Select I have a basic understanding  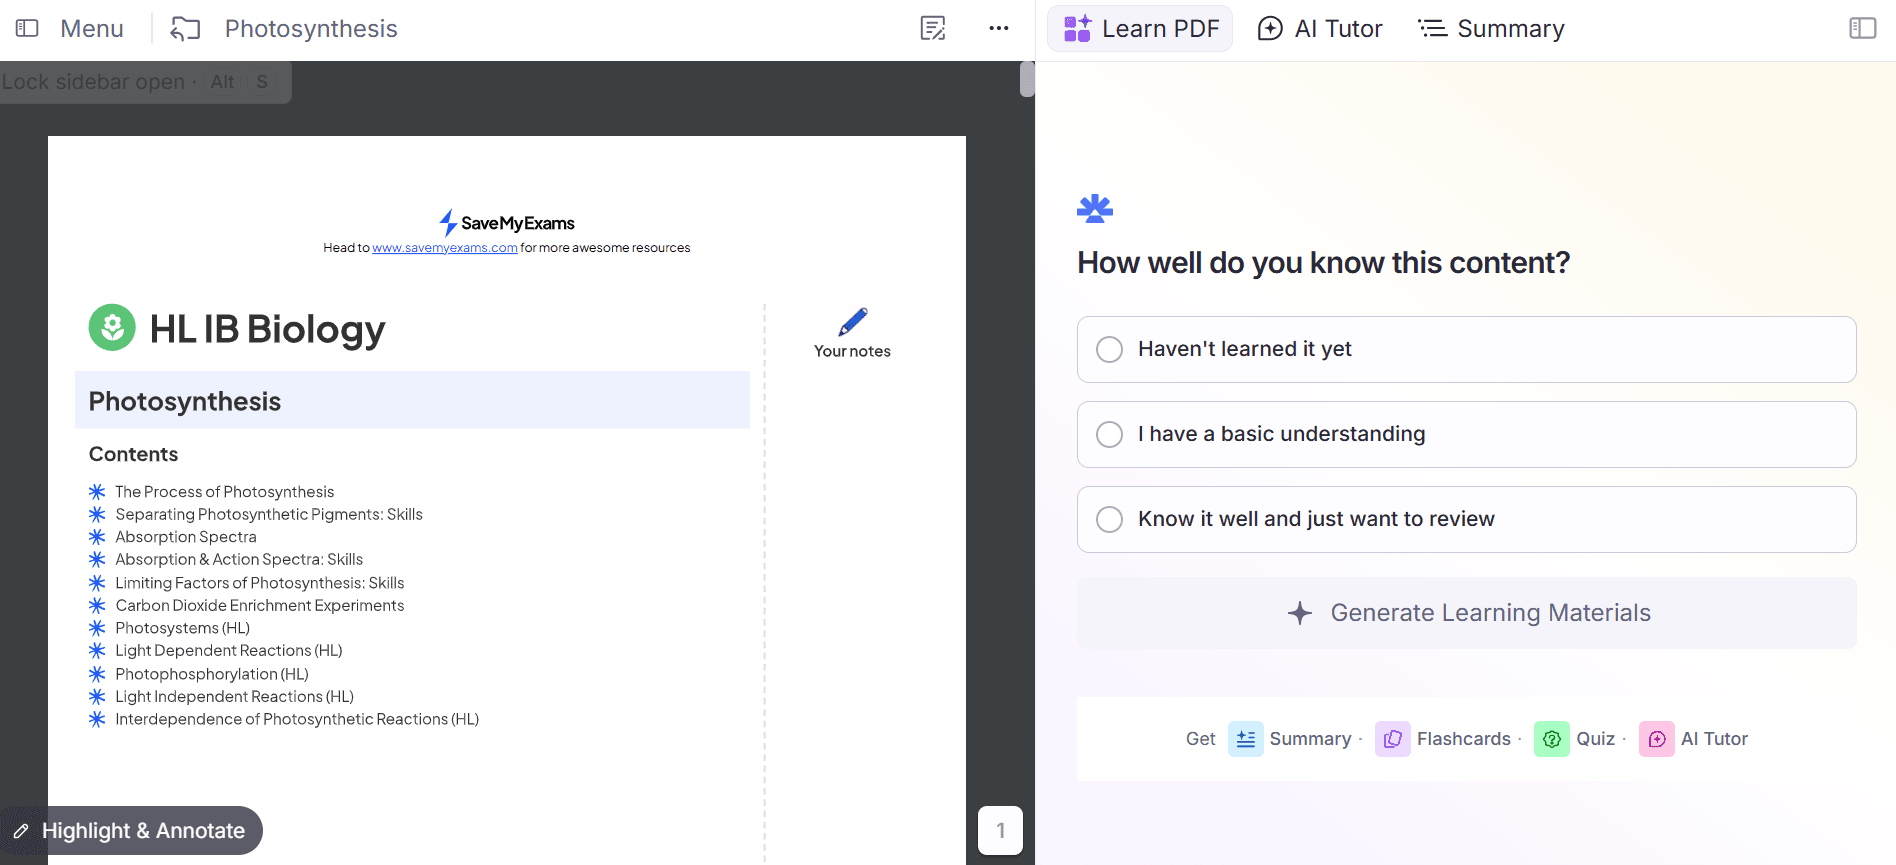click(x=1466, y=434)
